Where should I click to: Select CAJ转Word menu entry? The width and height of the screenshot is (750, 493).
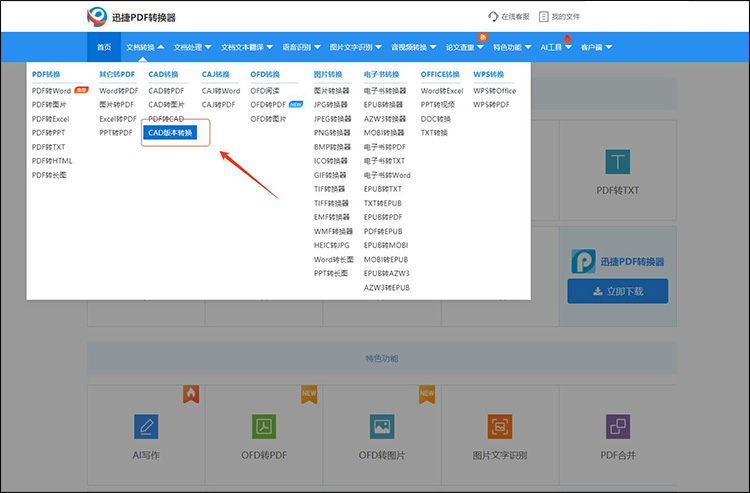point(221,90)
